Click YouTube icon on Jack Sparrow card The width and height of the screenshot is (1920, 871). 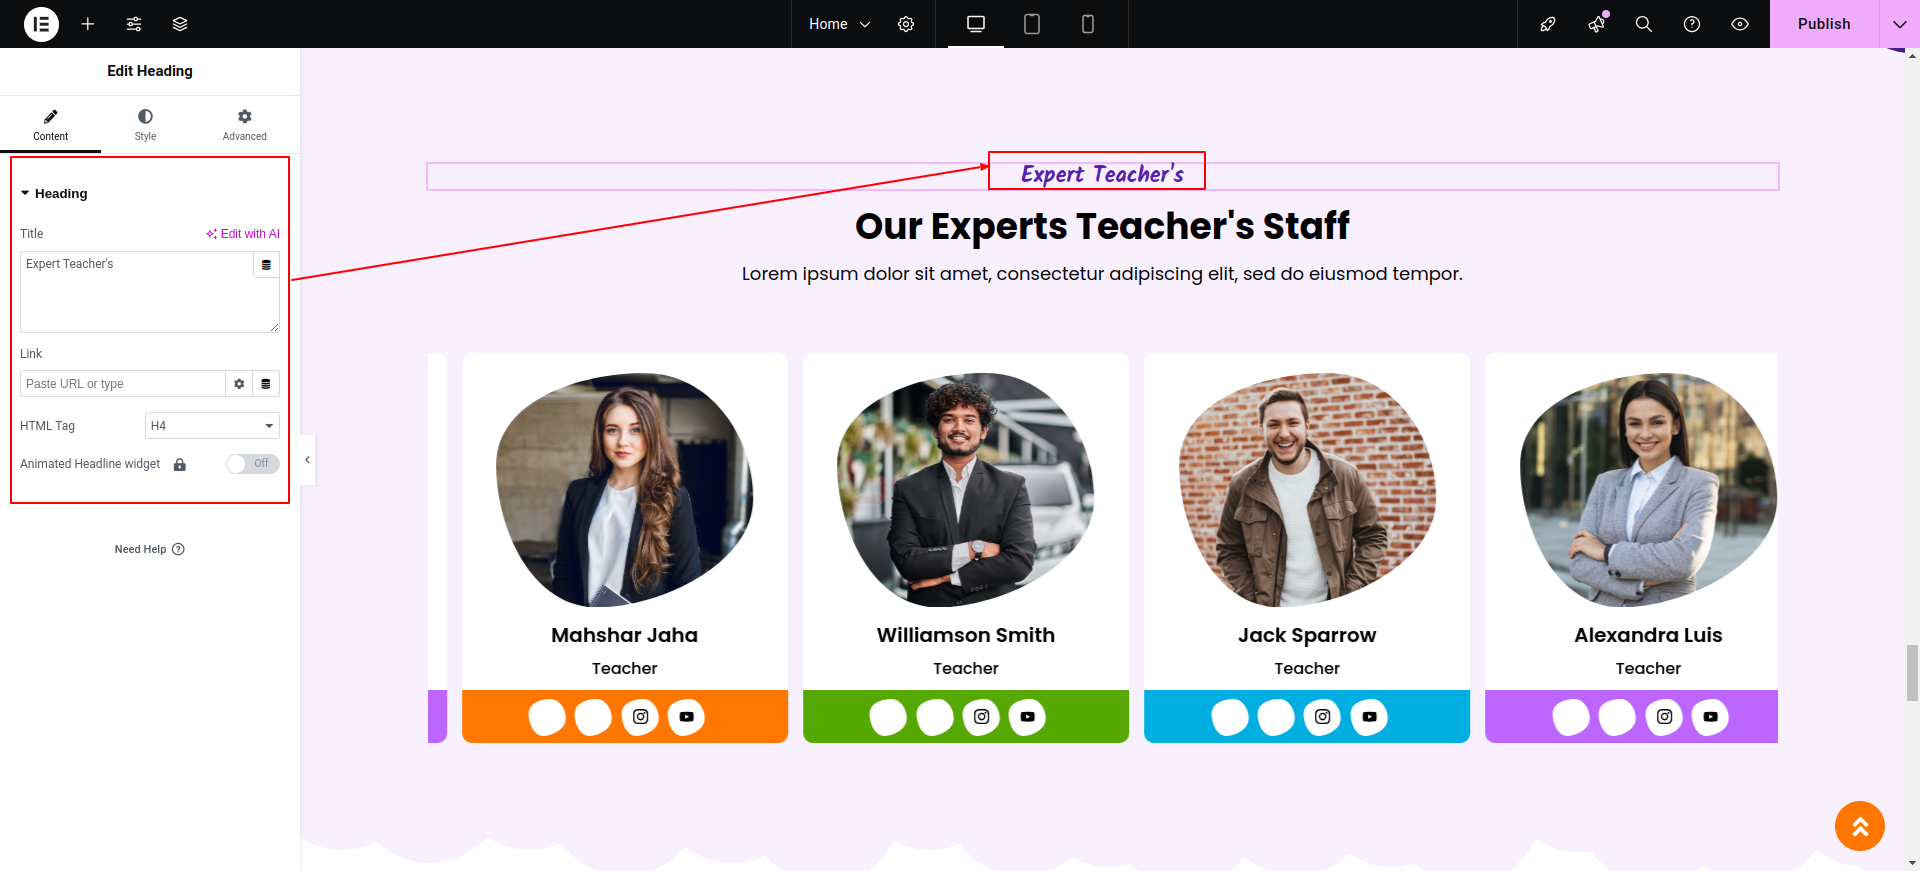1369,717
